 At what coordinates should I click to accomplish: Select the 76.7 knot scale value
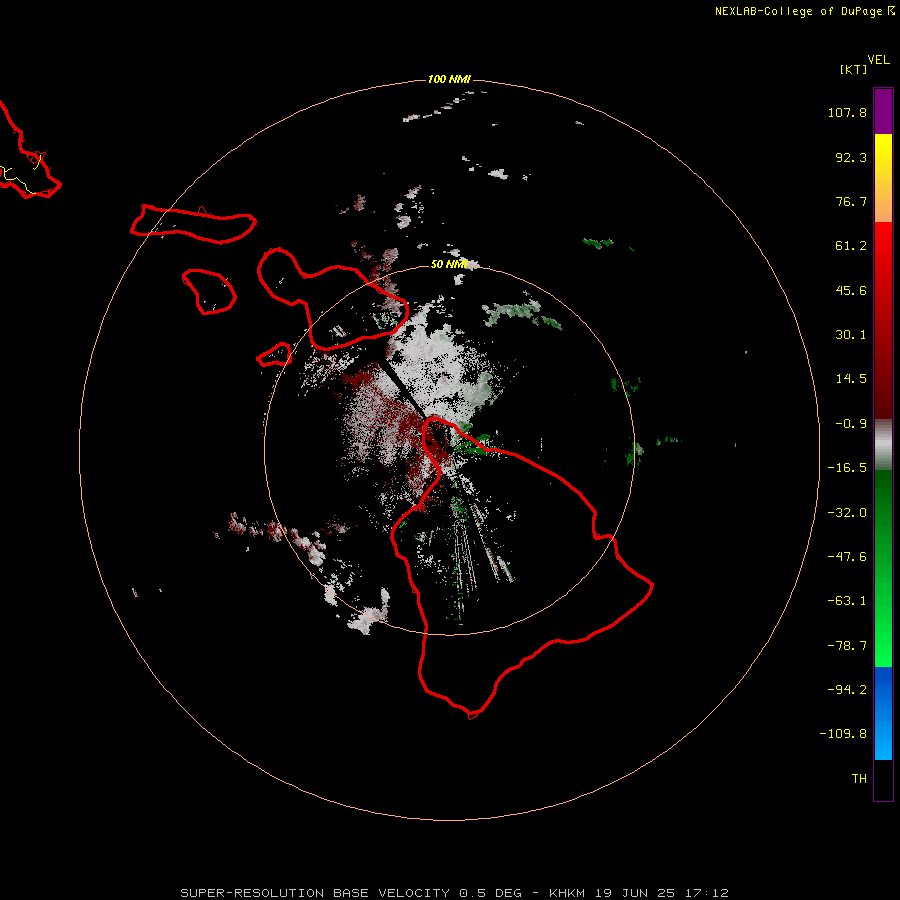(851, 201)
